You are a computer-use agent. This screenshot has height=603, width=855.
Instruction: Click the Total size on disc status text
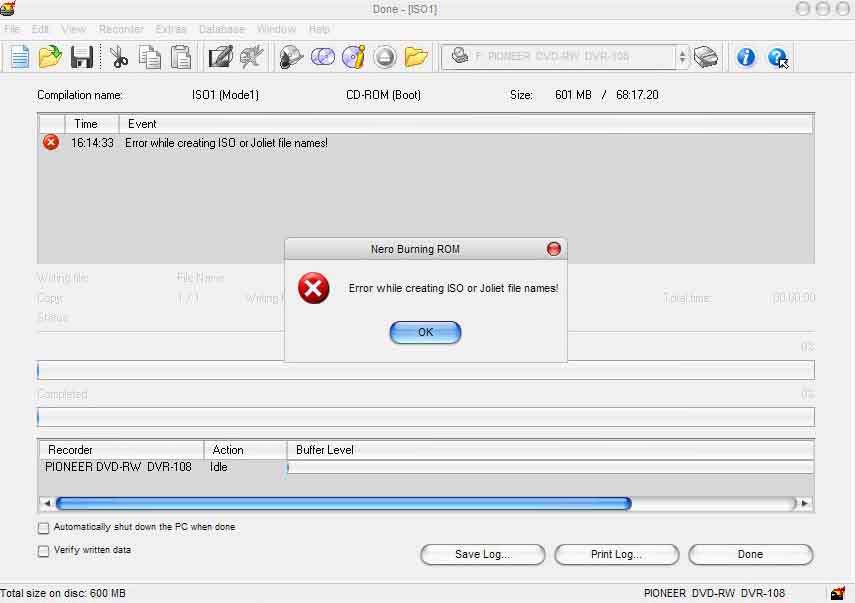coord(63,593)
